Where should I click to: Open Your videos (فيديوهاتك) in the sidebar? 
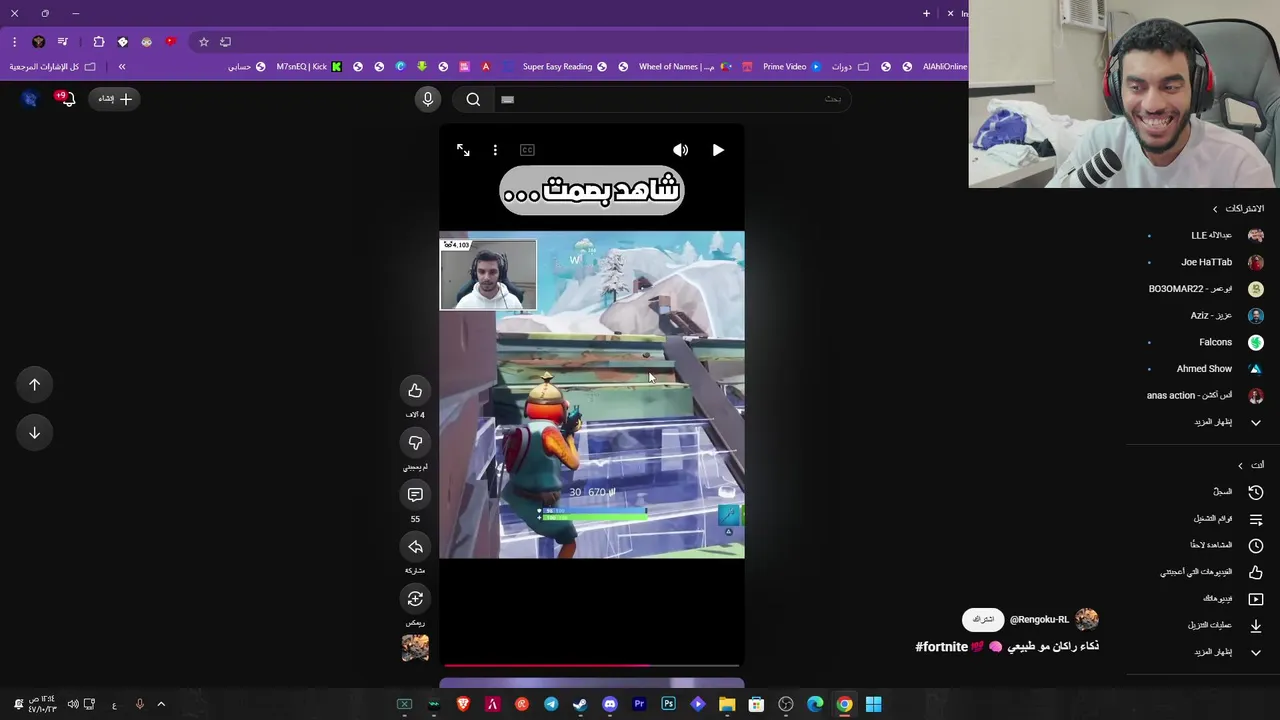click(1232, 599)
